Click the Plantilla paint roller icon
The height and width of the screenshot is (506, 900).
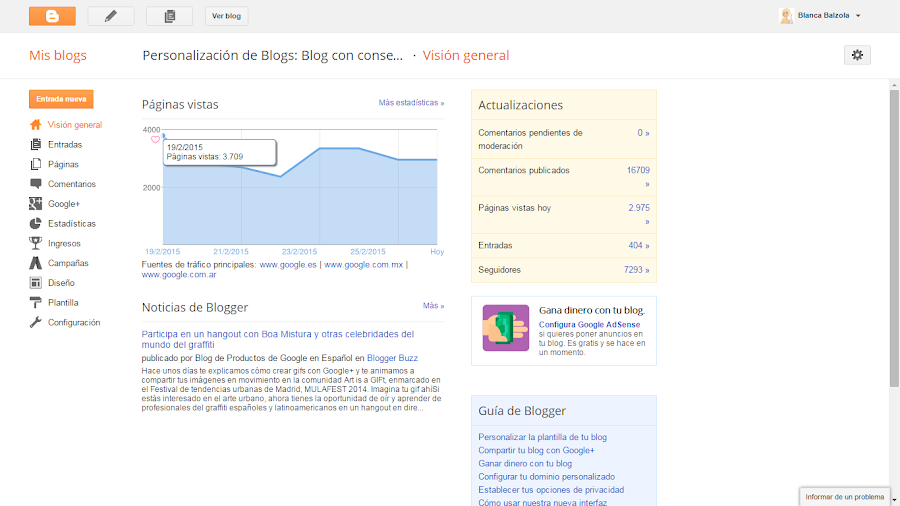(x=36, y=302)
